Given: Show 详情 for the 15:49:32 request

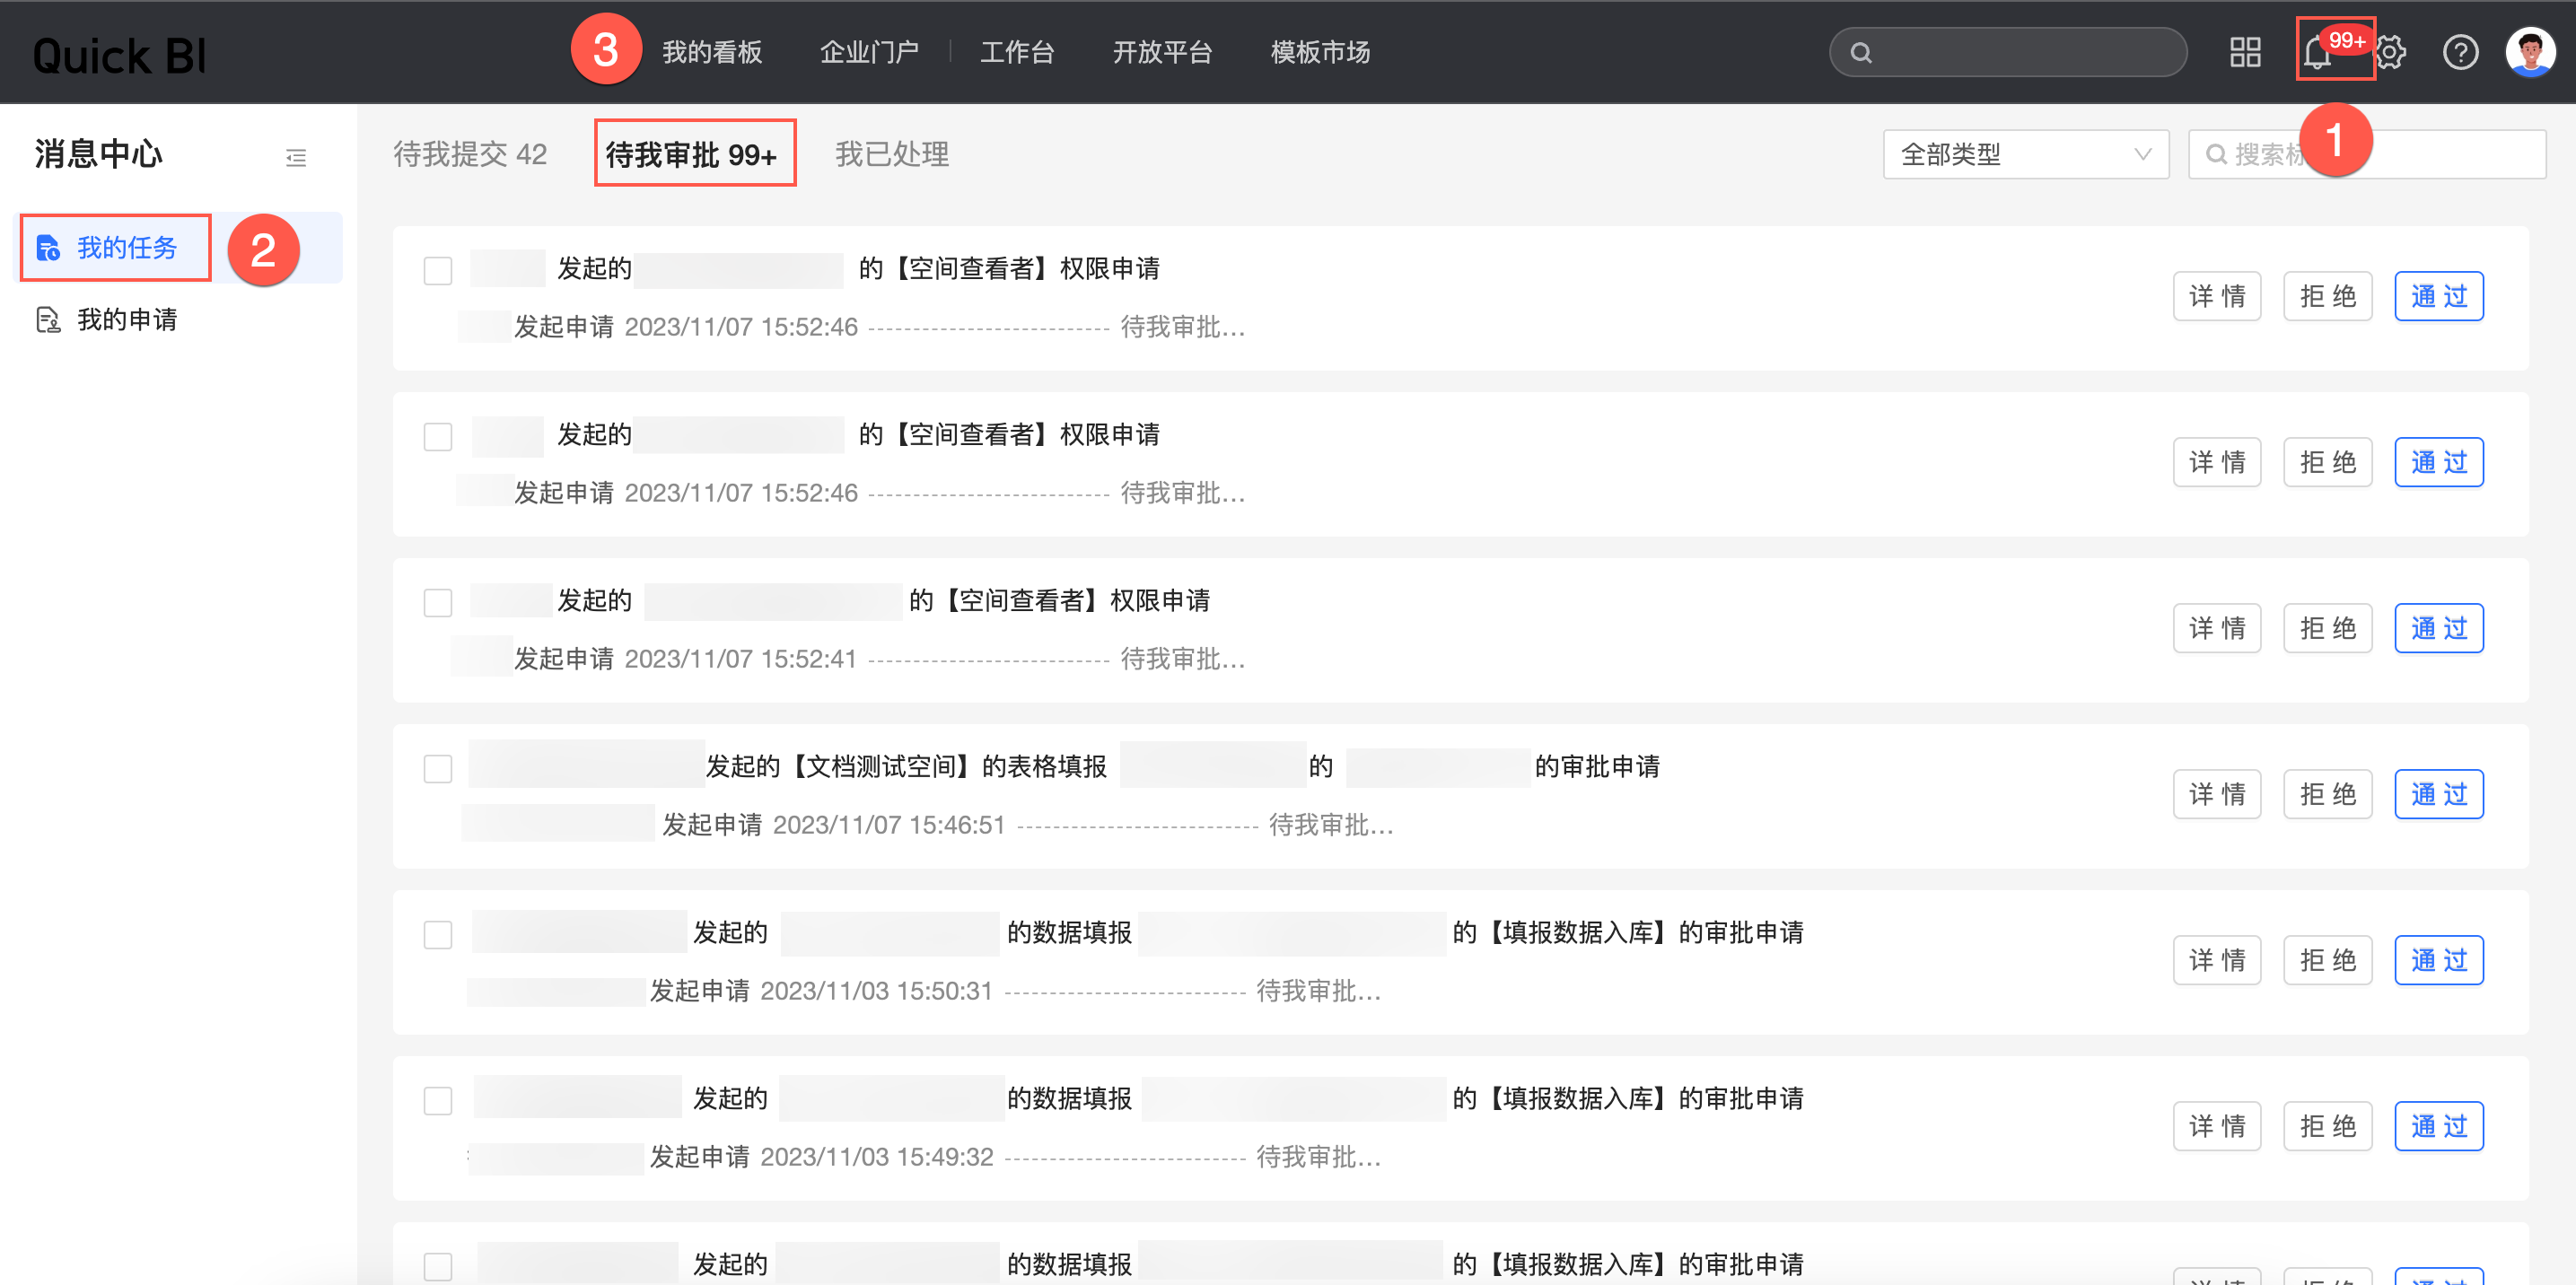Looking at the screenshot, I should click(2217, 1126).
